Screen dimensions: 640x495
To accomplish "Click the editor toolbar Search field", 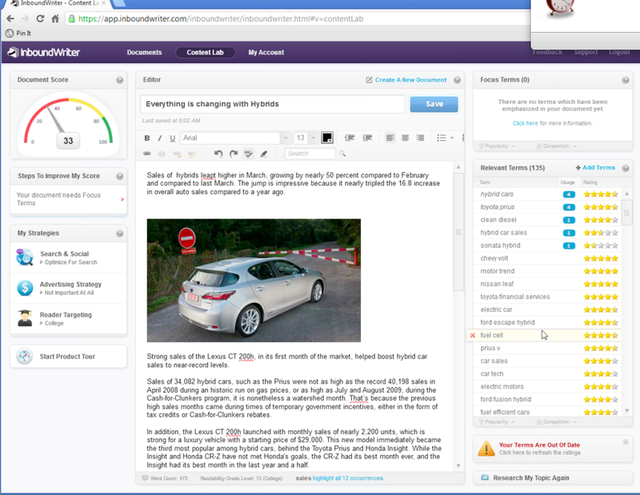I will [x=310, y=153].
